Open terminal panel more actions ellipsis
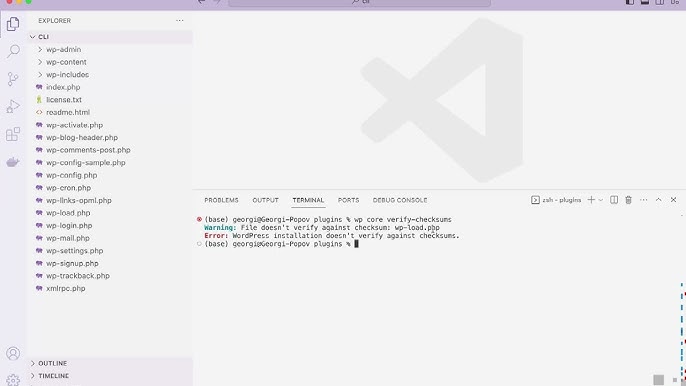Image resolution: width=686 pixels, height=386 pixels. (644, 200)
